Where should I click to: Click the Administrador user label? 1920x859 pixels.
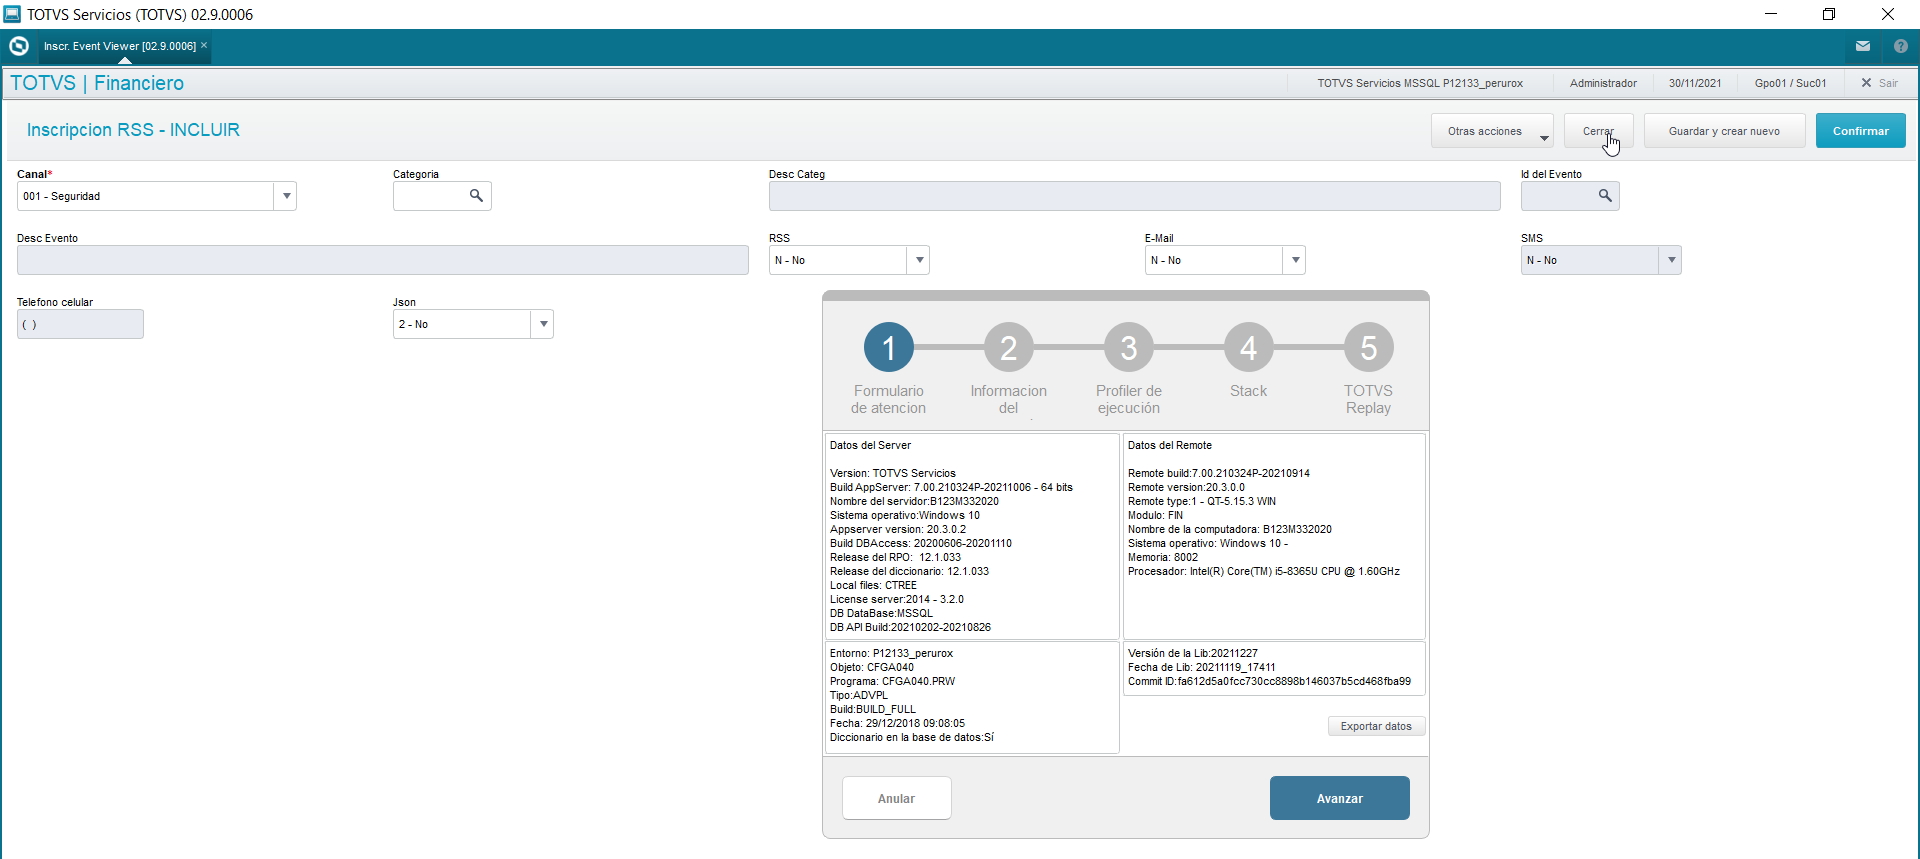coord(1603,83)
